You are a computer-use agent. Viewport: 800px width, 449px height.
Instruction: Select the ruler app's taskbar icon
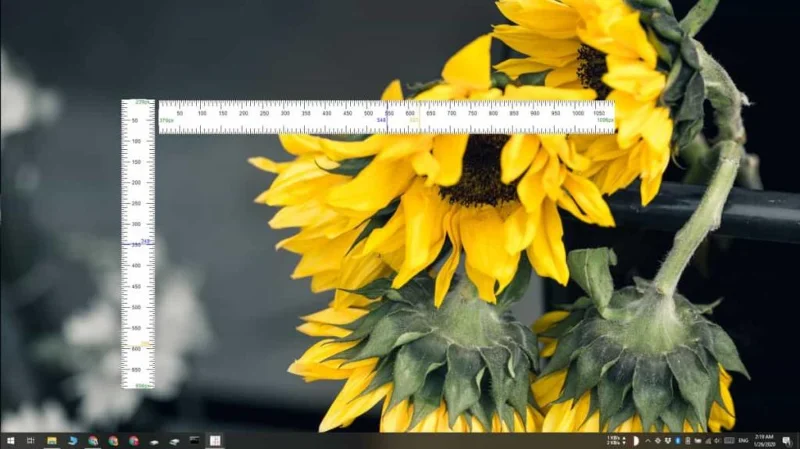[x=215, y=441]
